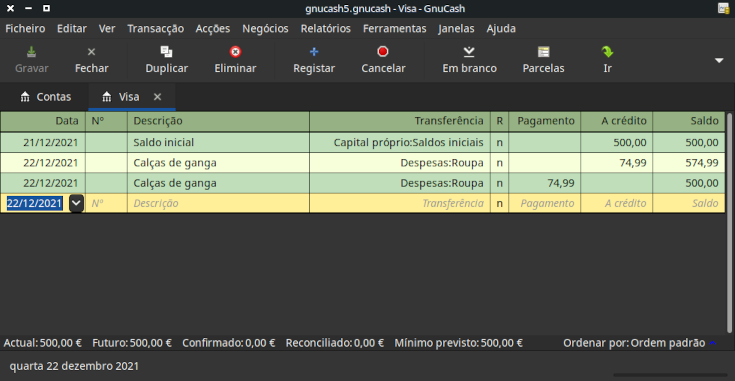The image size is (735, 381).
Task: Open the Transacção menu
Action: pyautogui.click(x=156, y=29)
